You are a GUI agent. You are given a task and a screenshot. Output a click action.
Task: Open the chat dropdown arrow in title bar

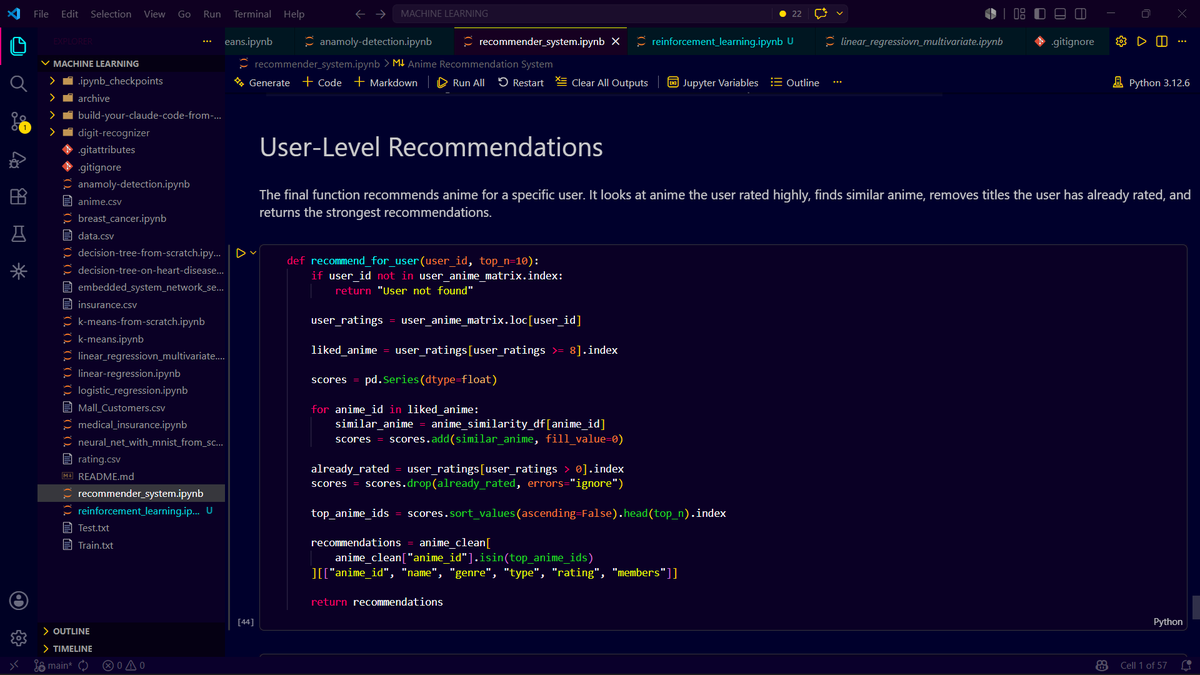pyautogui.click(x=840, y=14)
